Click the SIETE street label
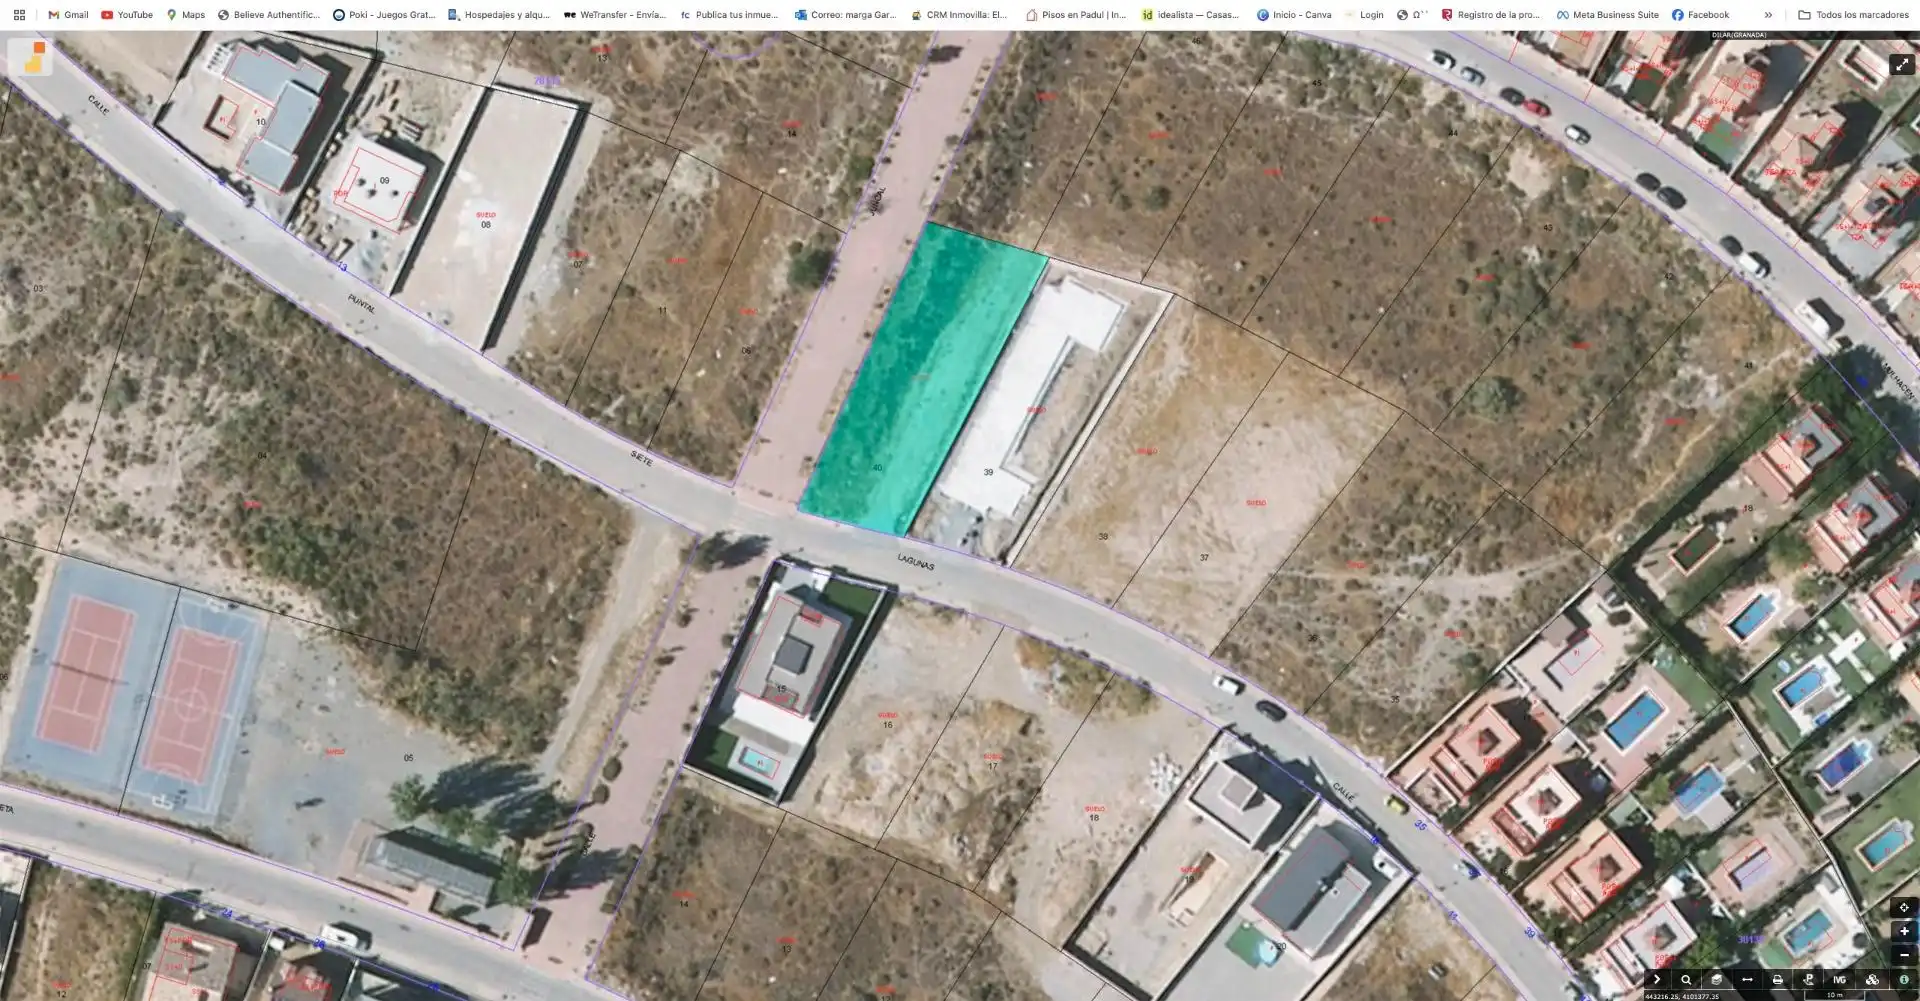 (x=642, y=458)
